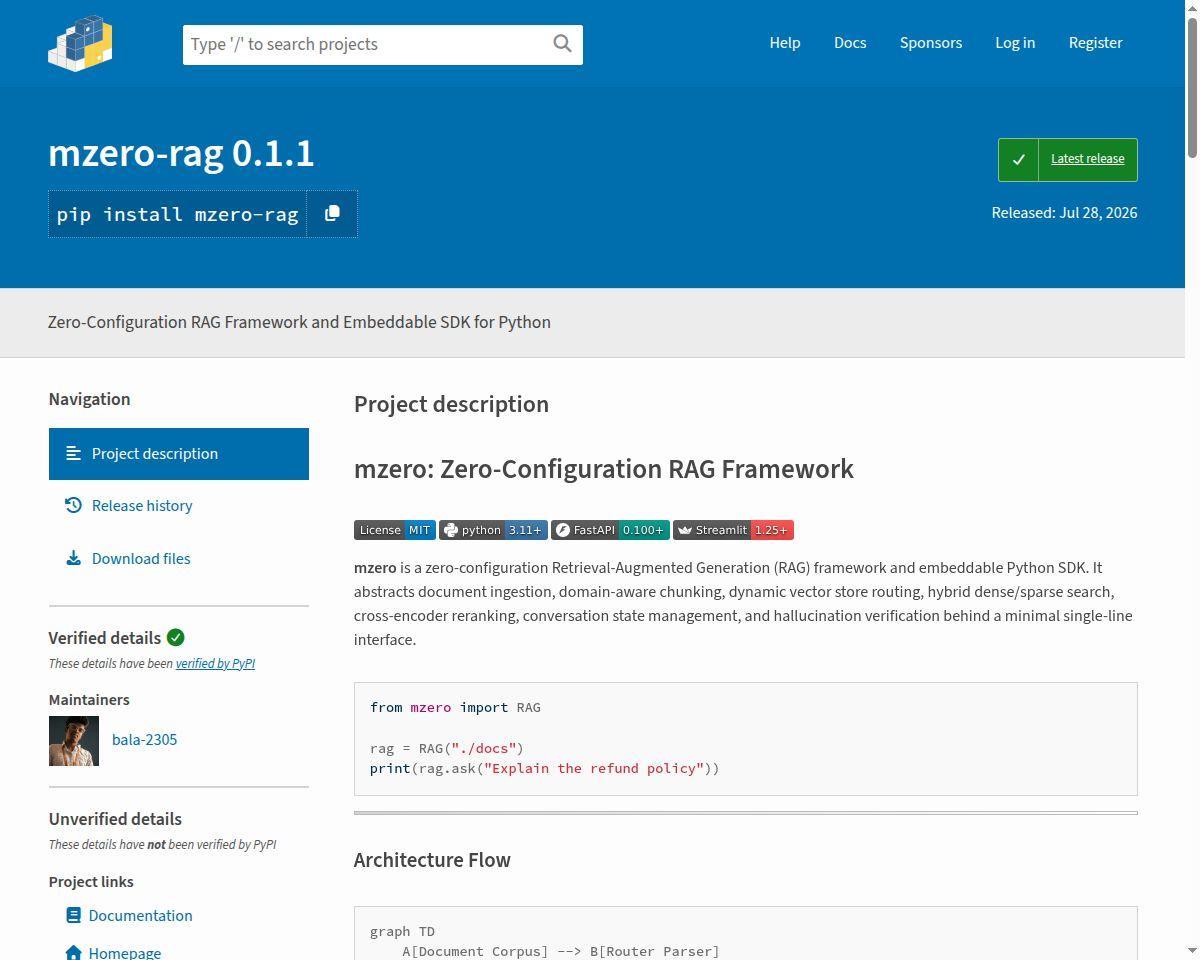Open 'verified by PyPI' link
This screenshot has height=960, width=1200.
215,663
